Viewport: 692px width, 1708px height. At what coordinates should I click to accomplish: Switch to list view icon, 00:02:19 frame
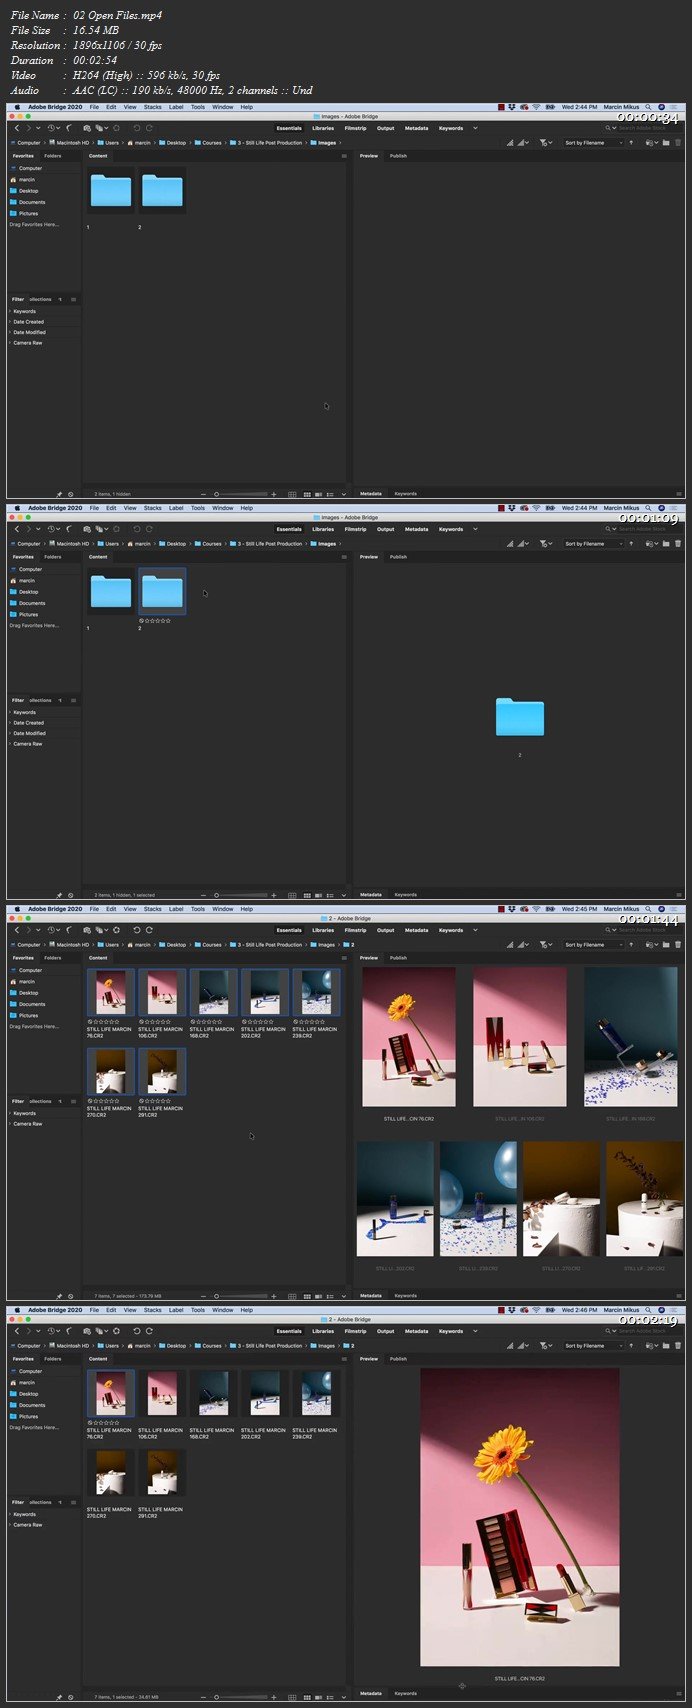pyautogui.click(x=330, y=1697)
